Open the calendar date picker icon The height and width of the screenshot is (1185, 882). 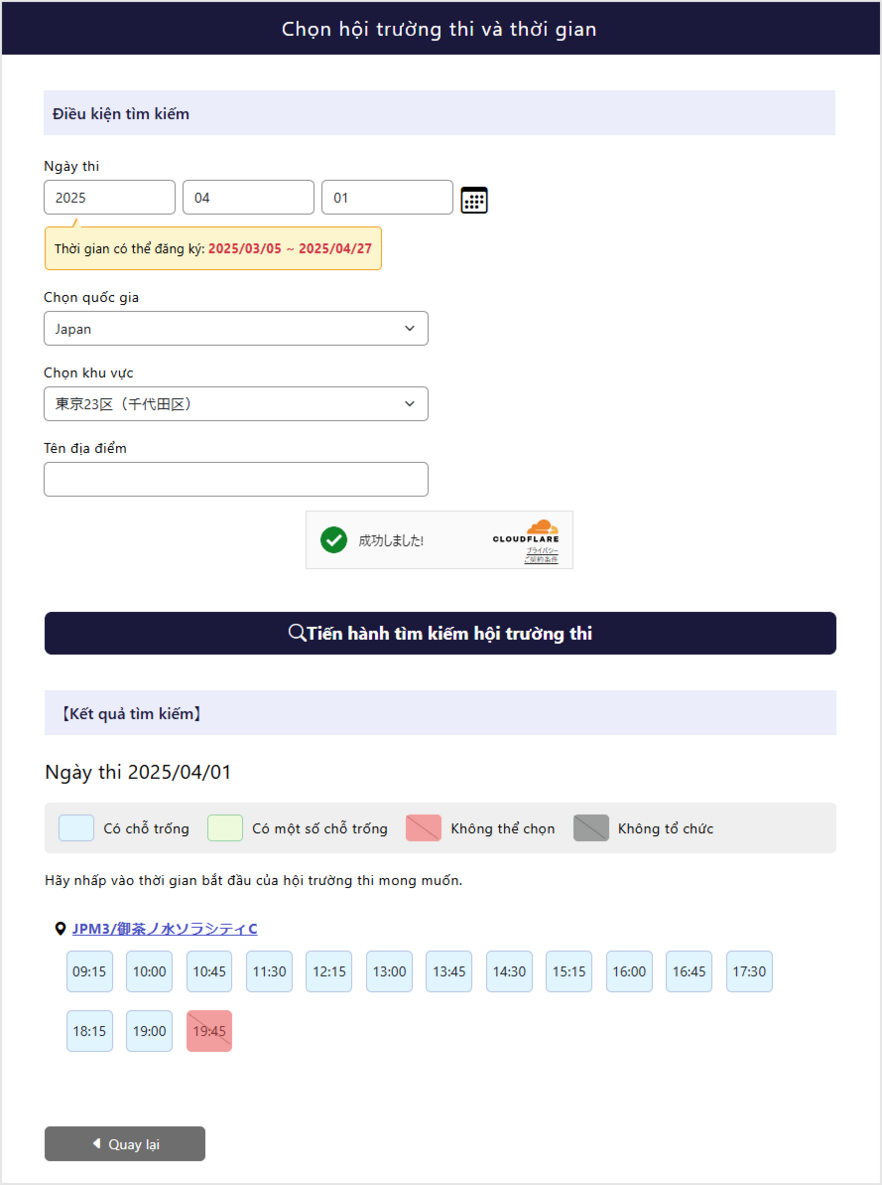pos(474,200)
